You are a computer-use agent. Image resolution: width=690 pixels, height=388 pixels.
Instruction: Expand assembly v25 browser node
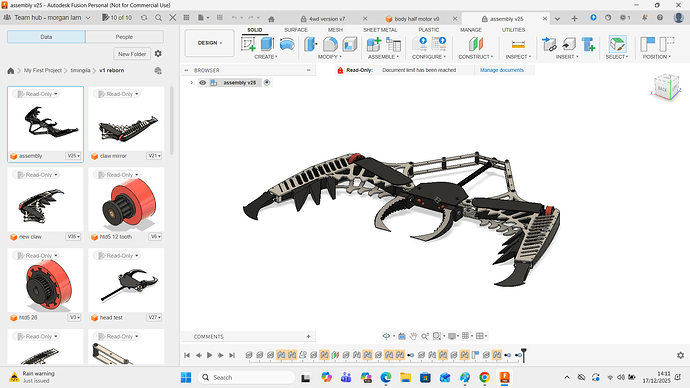[191, 83]
